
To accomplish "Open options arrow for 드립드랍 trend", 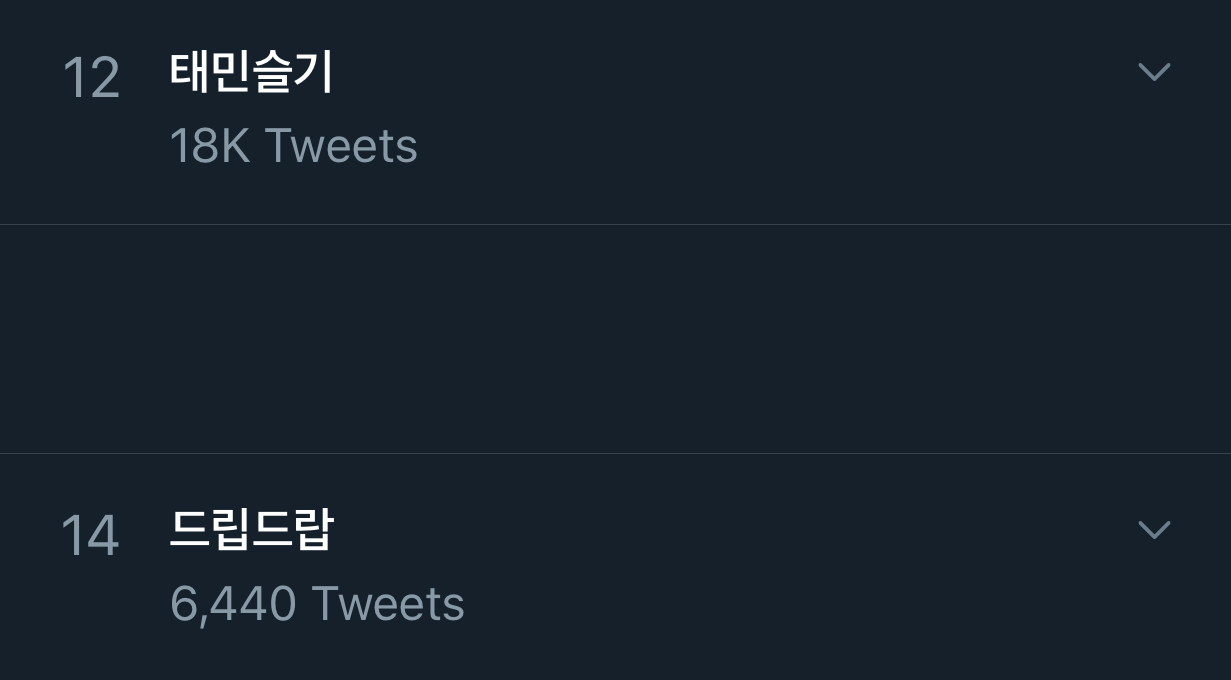I will pos(1154,529).
